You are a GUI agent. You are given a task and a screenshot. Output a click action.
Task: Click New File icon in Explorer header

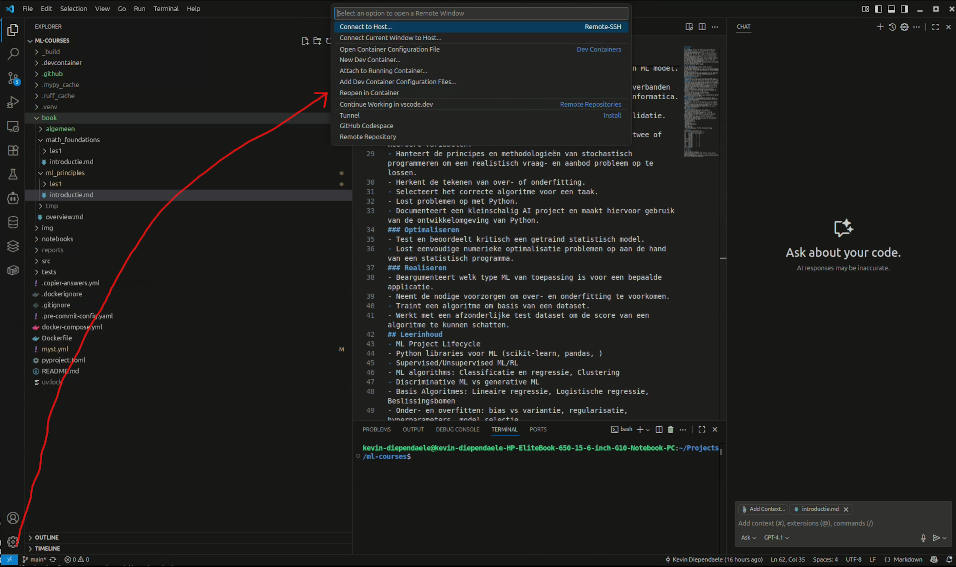[x=304, y=41]
